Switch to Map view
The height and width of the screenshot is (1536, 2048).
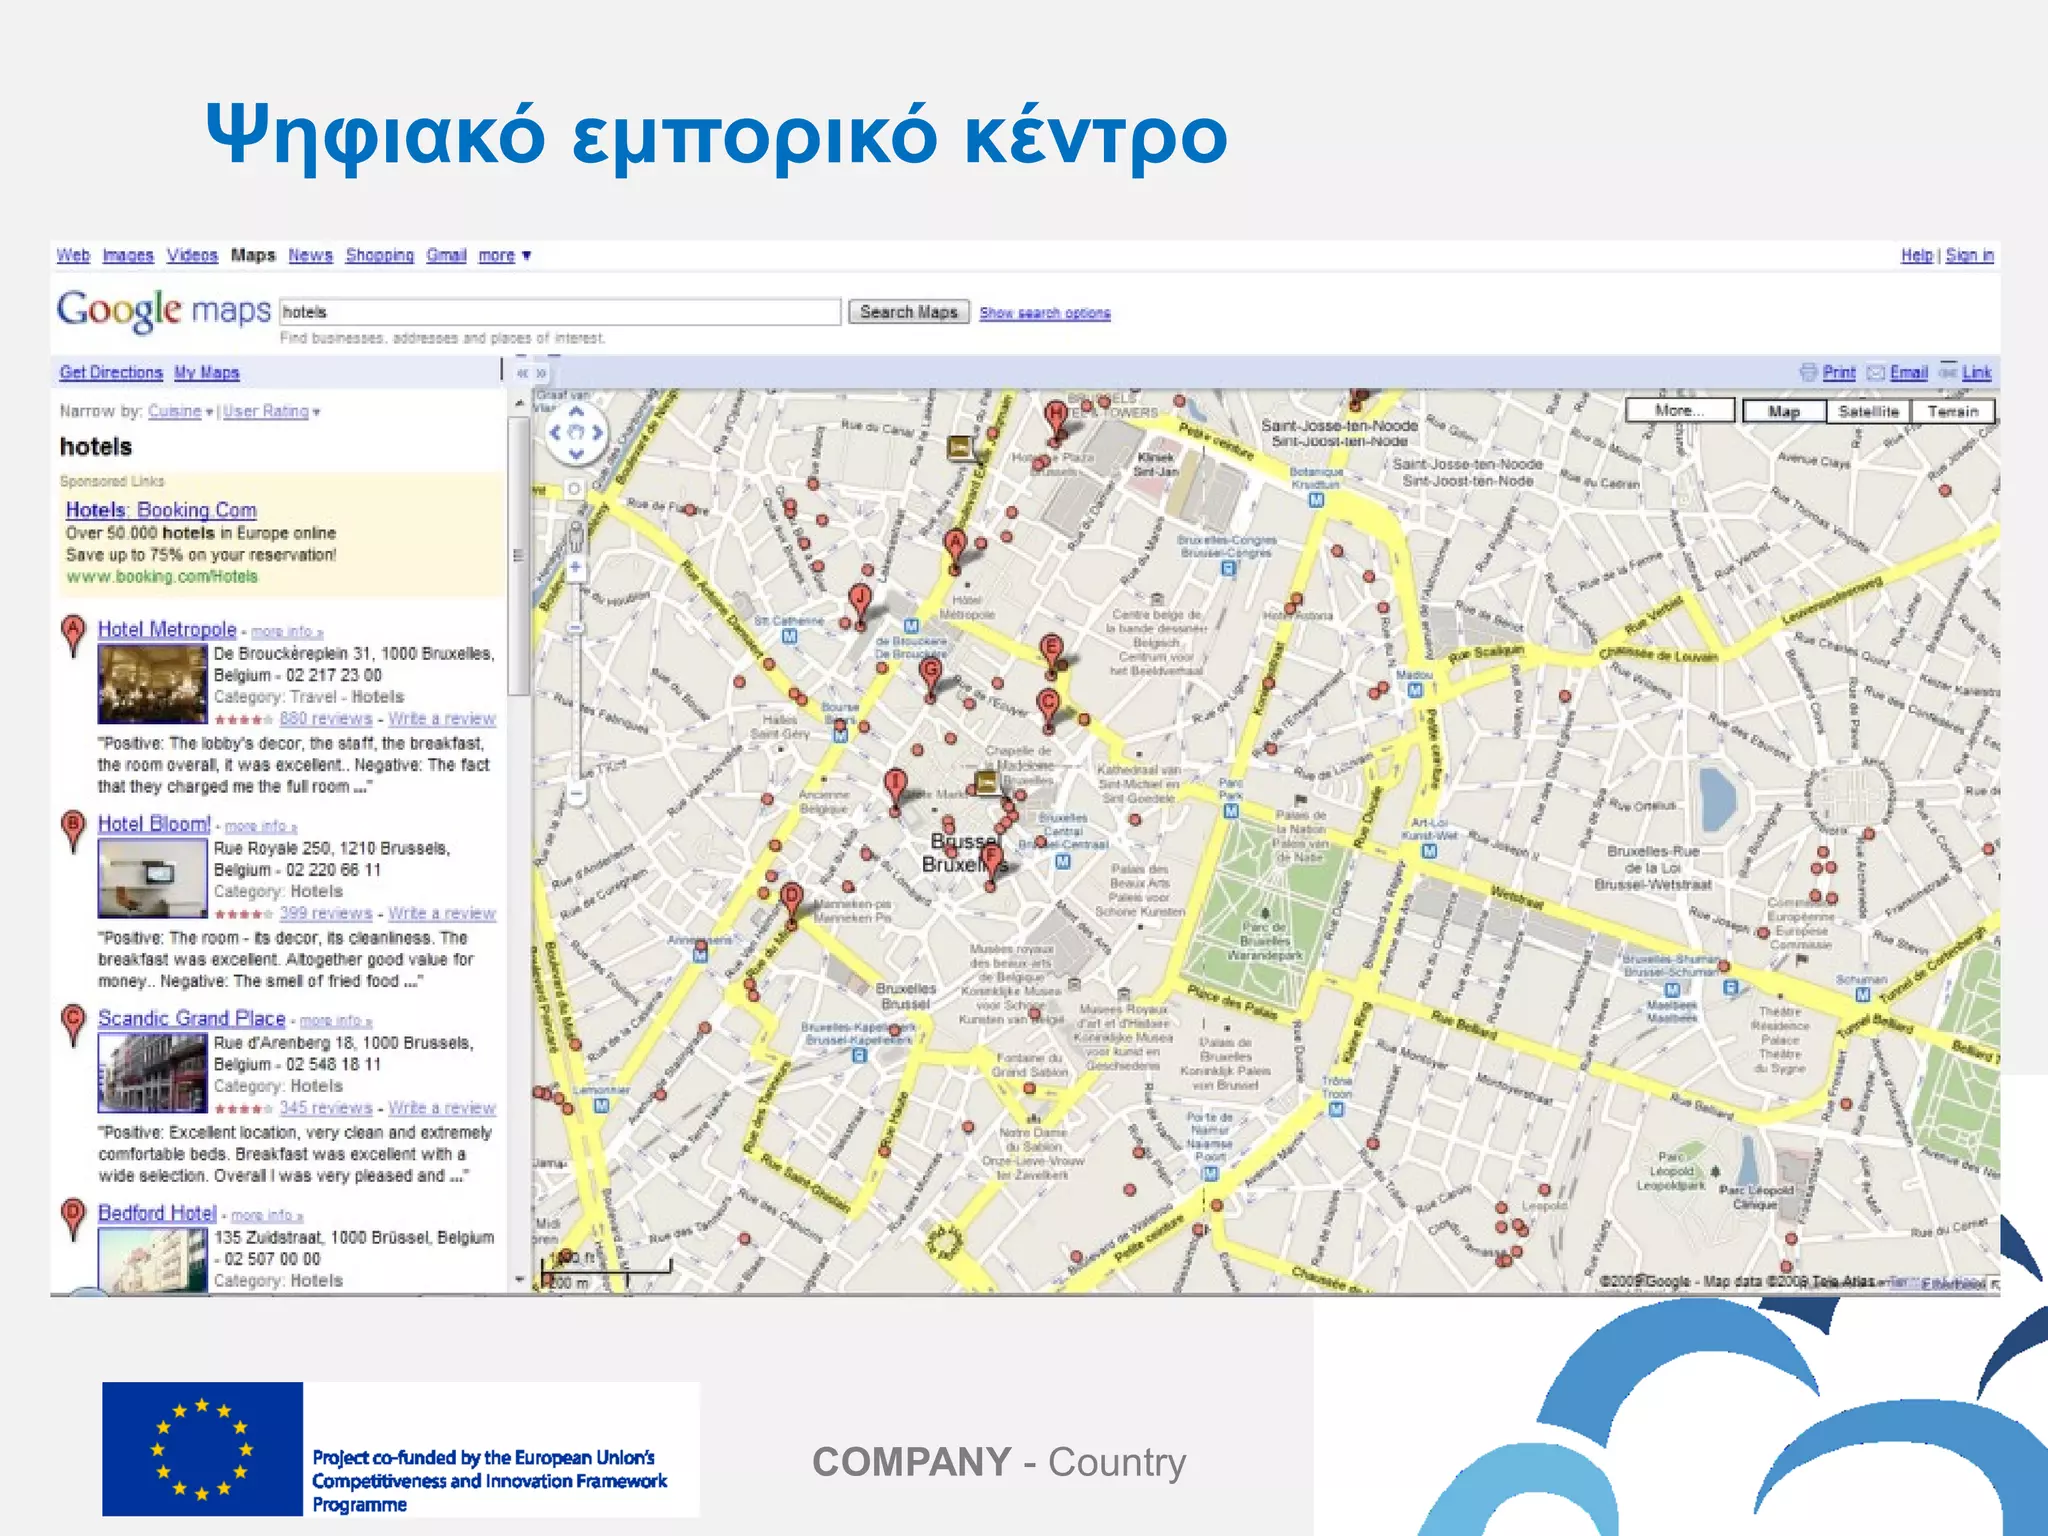[1784, 411]
